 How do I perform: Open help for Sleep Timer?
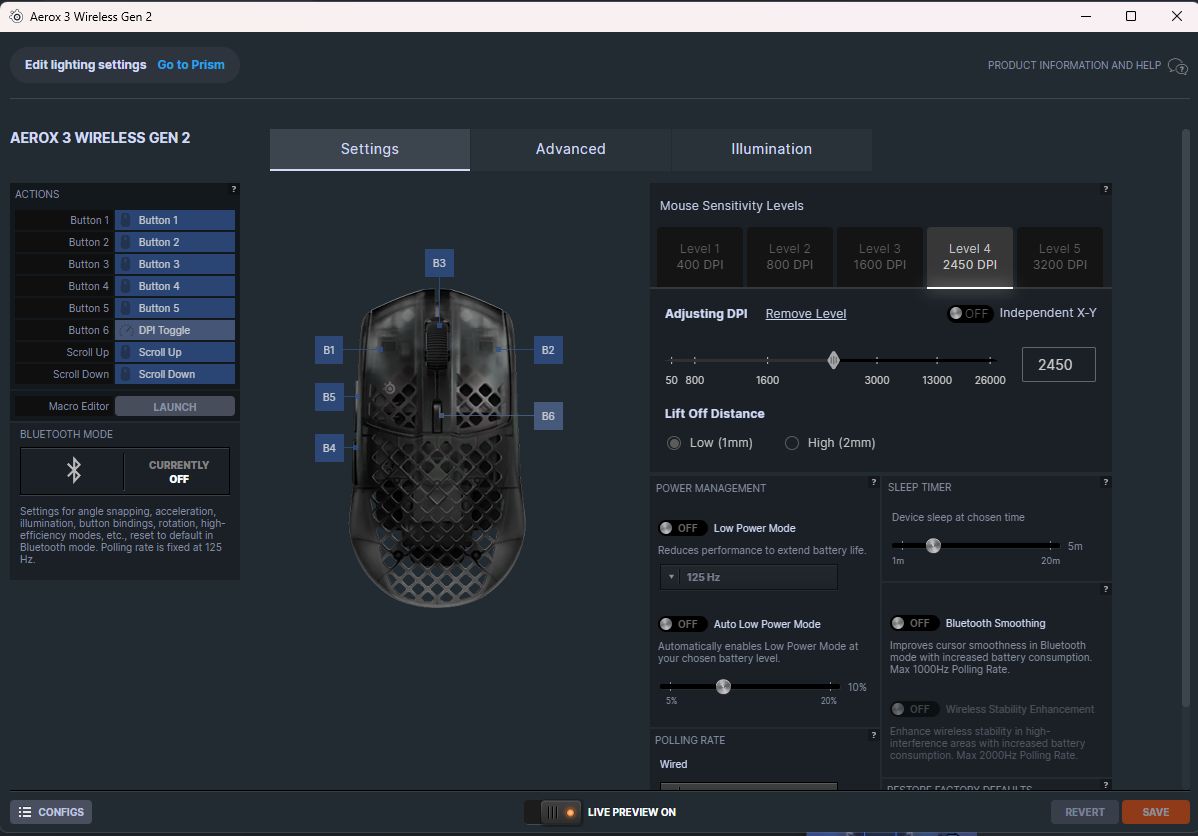click(x=1105, y=482)
